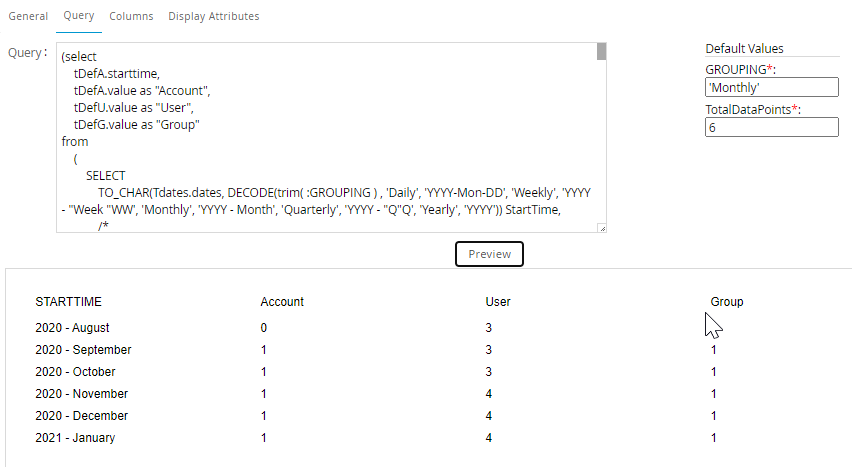Go to the Display Attributes tab
852x467 pixels.
coord(213,16)
